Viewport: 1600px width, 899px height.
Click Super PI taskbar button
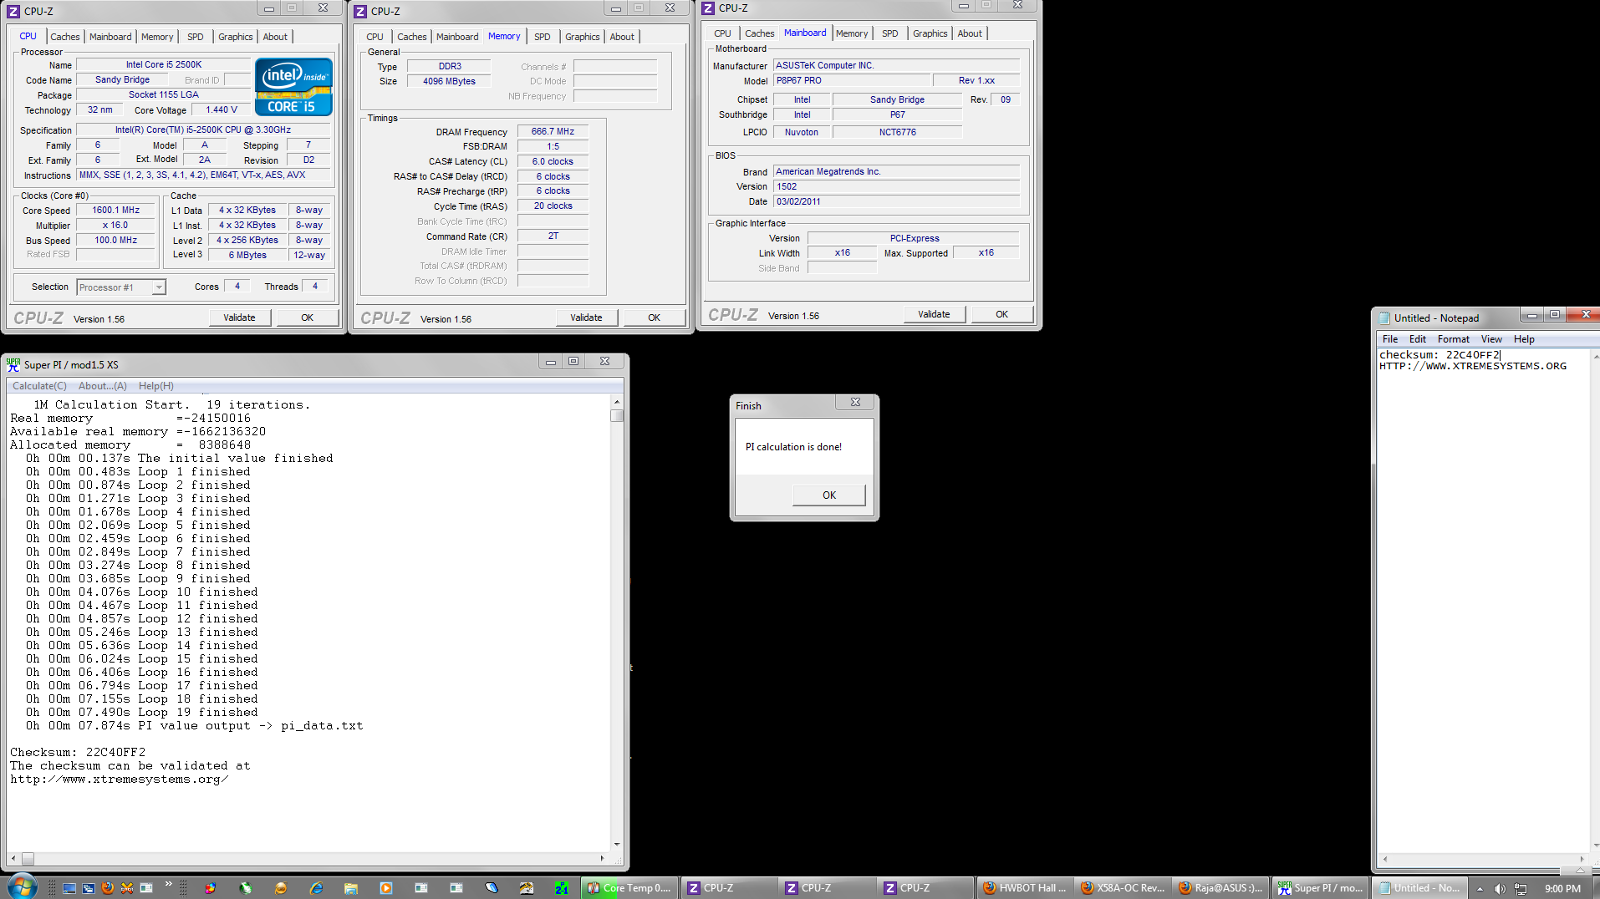tap(1319, 888)
